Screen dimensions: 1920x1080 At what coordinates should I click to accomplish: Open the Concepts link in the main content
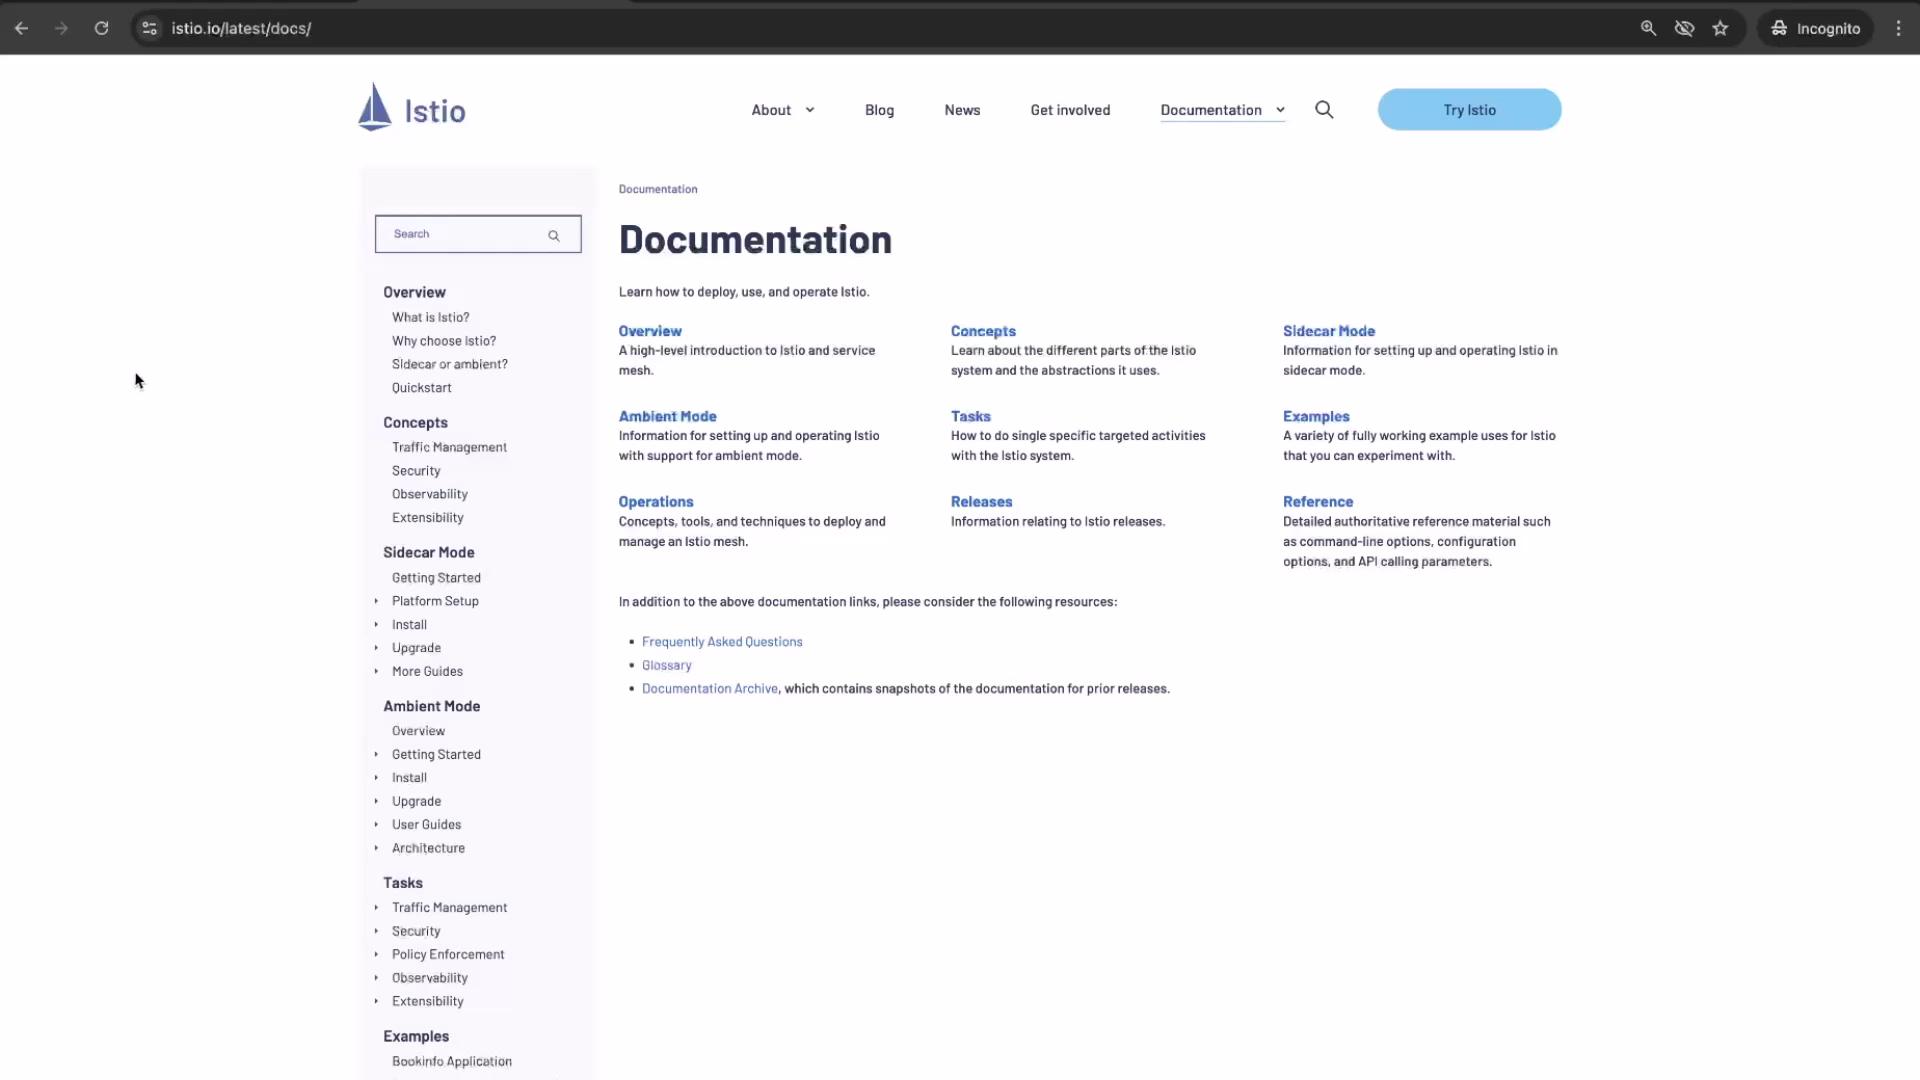[983, 331]
